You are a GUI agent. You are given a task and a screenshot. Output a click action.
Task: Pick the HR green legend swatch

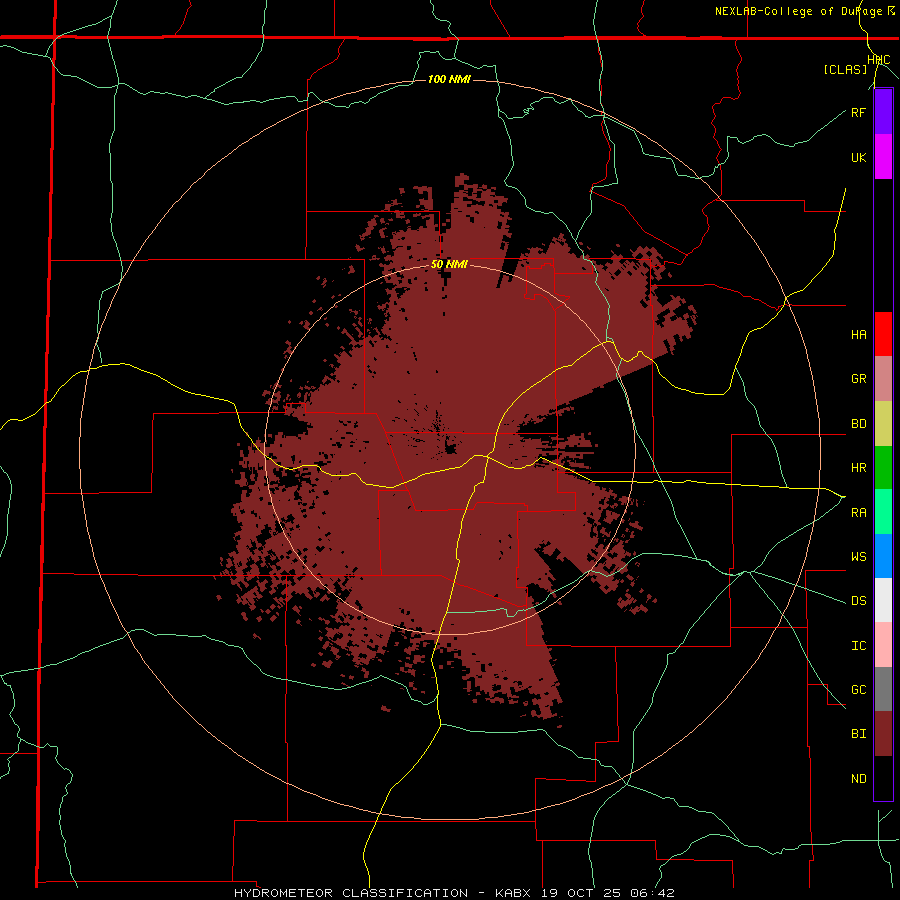883,467
